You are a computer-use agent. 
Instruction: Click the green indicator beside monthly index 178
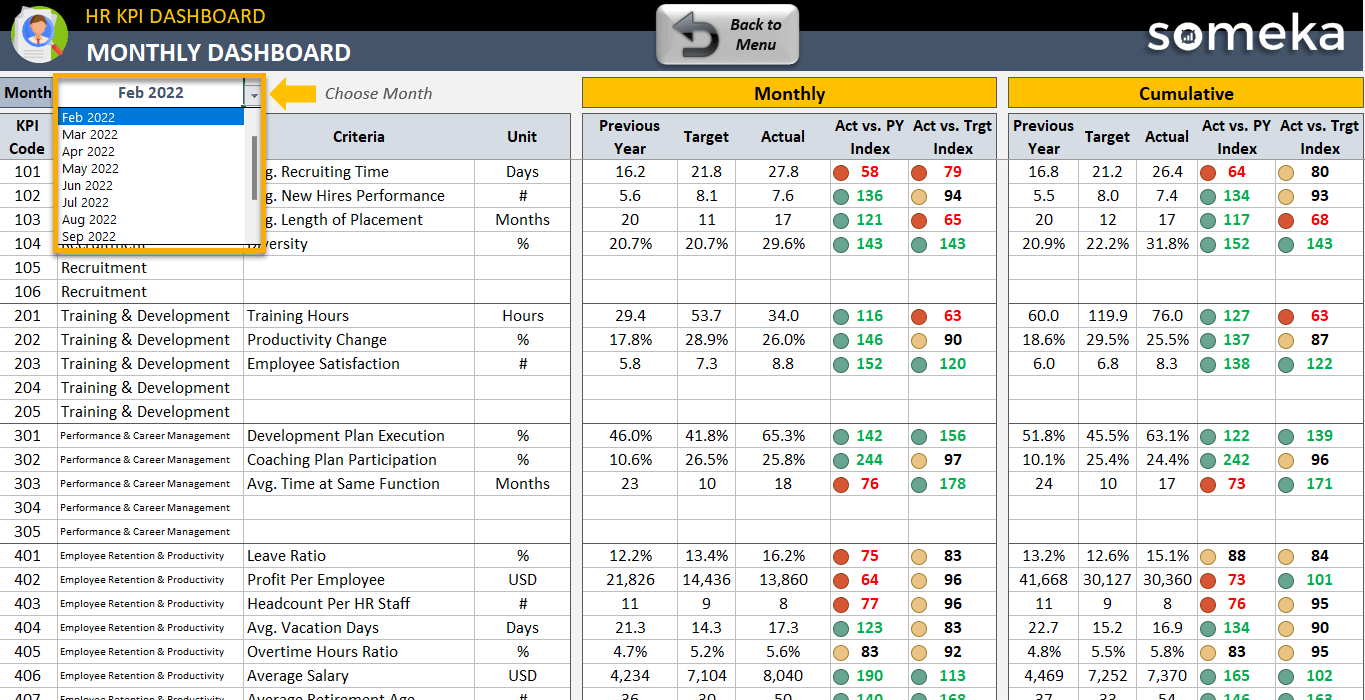tap(919, 484)
